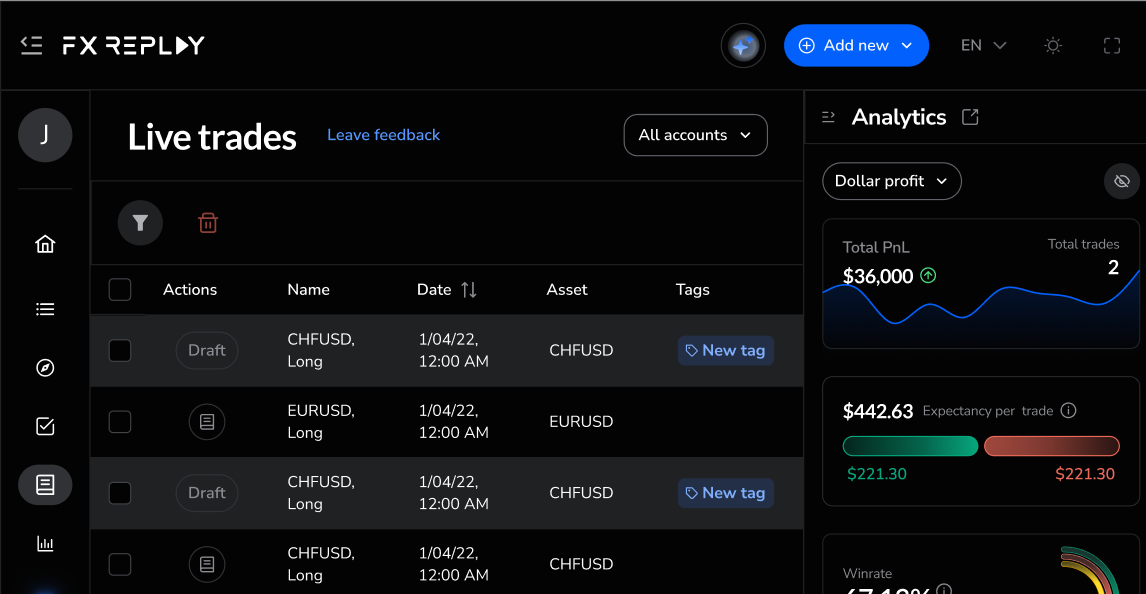Switch theme using the sun icon
This screenshot has width=1146, height=594.
[x=1052, y=45]
